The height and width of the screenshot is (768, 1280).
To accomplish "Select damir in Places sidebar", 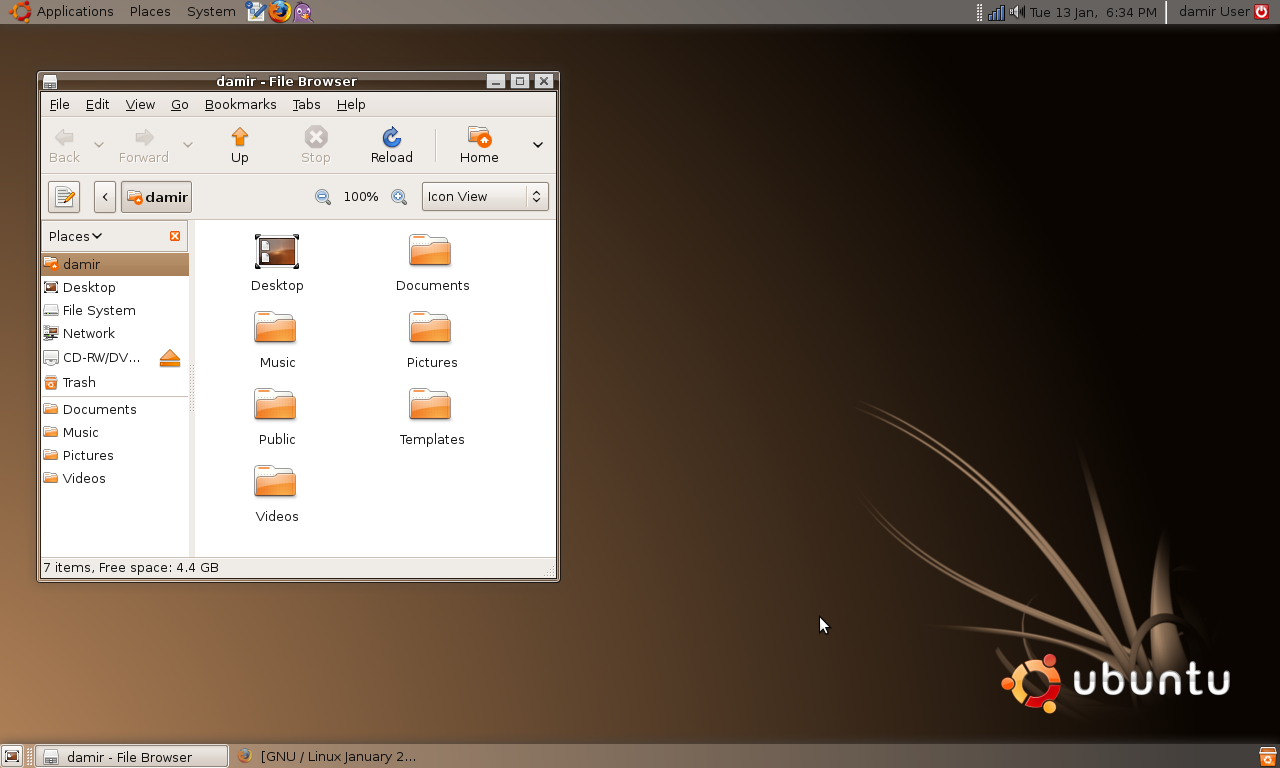I will [115, 264].
